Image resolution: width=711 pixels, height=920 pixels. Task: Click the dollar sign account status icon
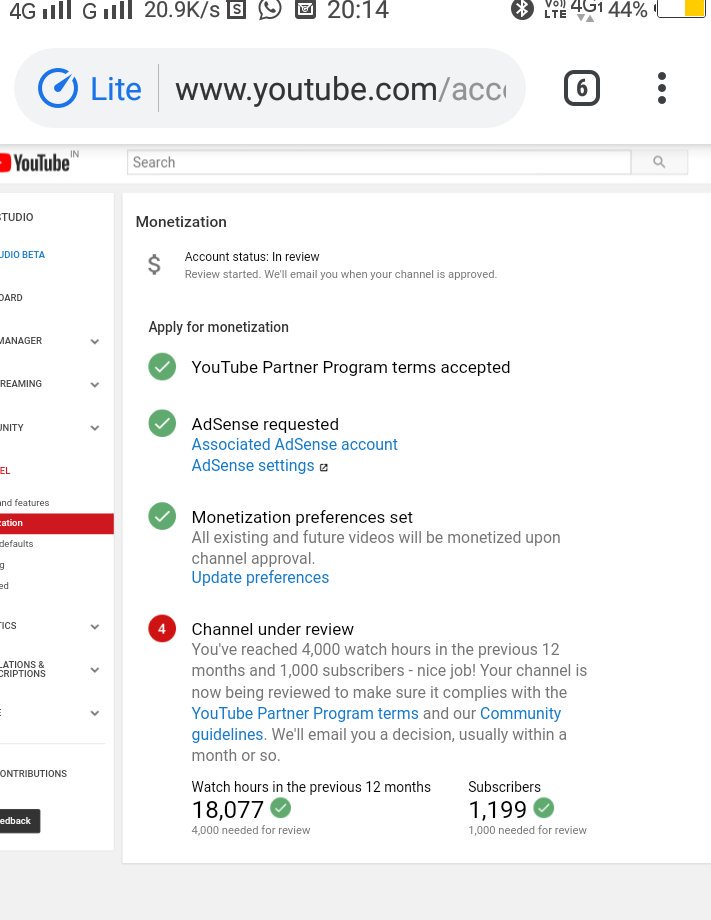pyautogui.click(x=154, y=265)
